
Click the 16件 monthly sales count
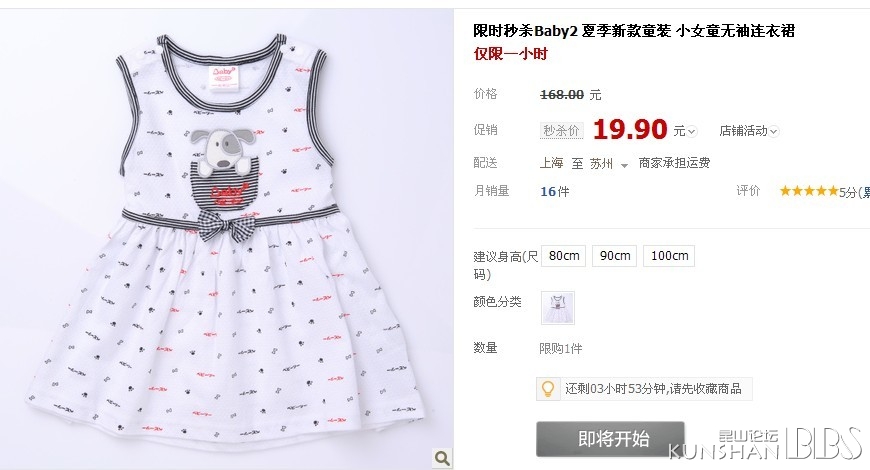554,191
